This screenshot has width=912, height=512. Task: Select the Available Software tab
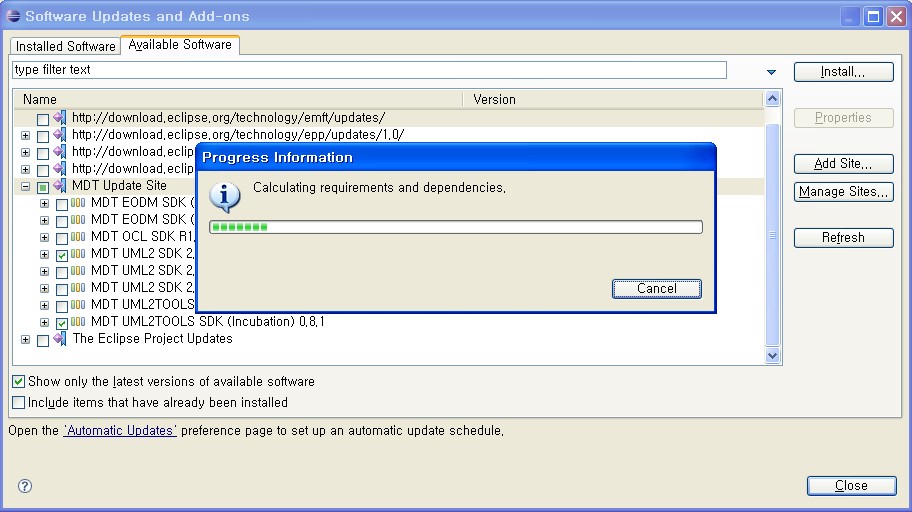pos(180,44)
